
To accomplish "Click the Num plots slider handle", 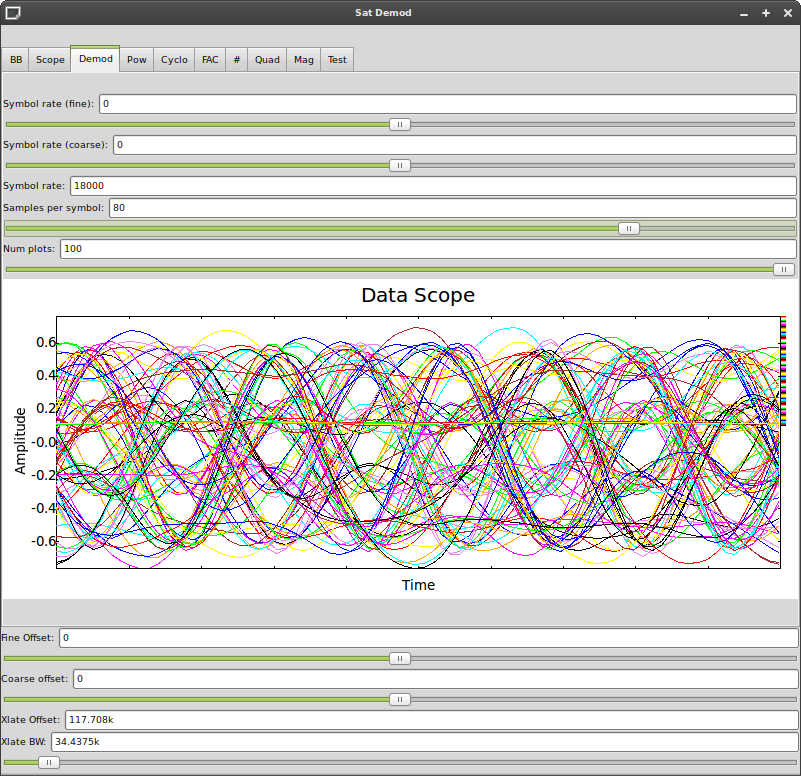I will (784, 269).
